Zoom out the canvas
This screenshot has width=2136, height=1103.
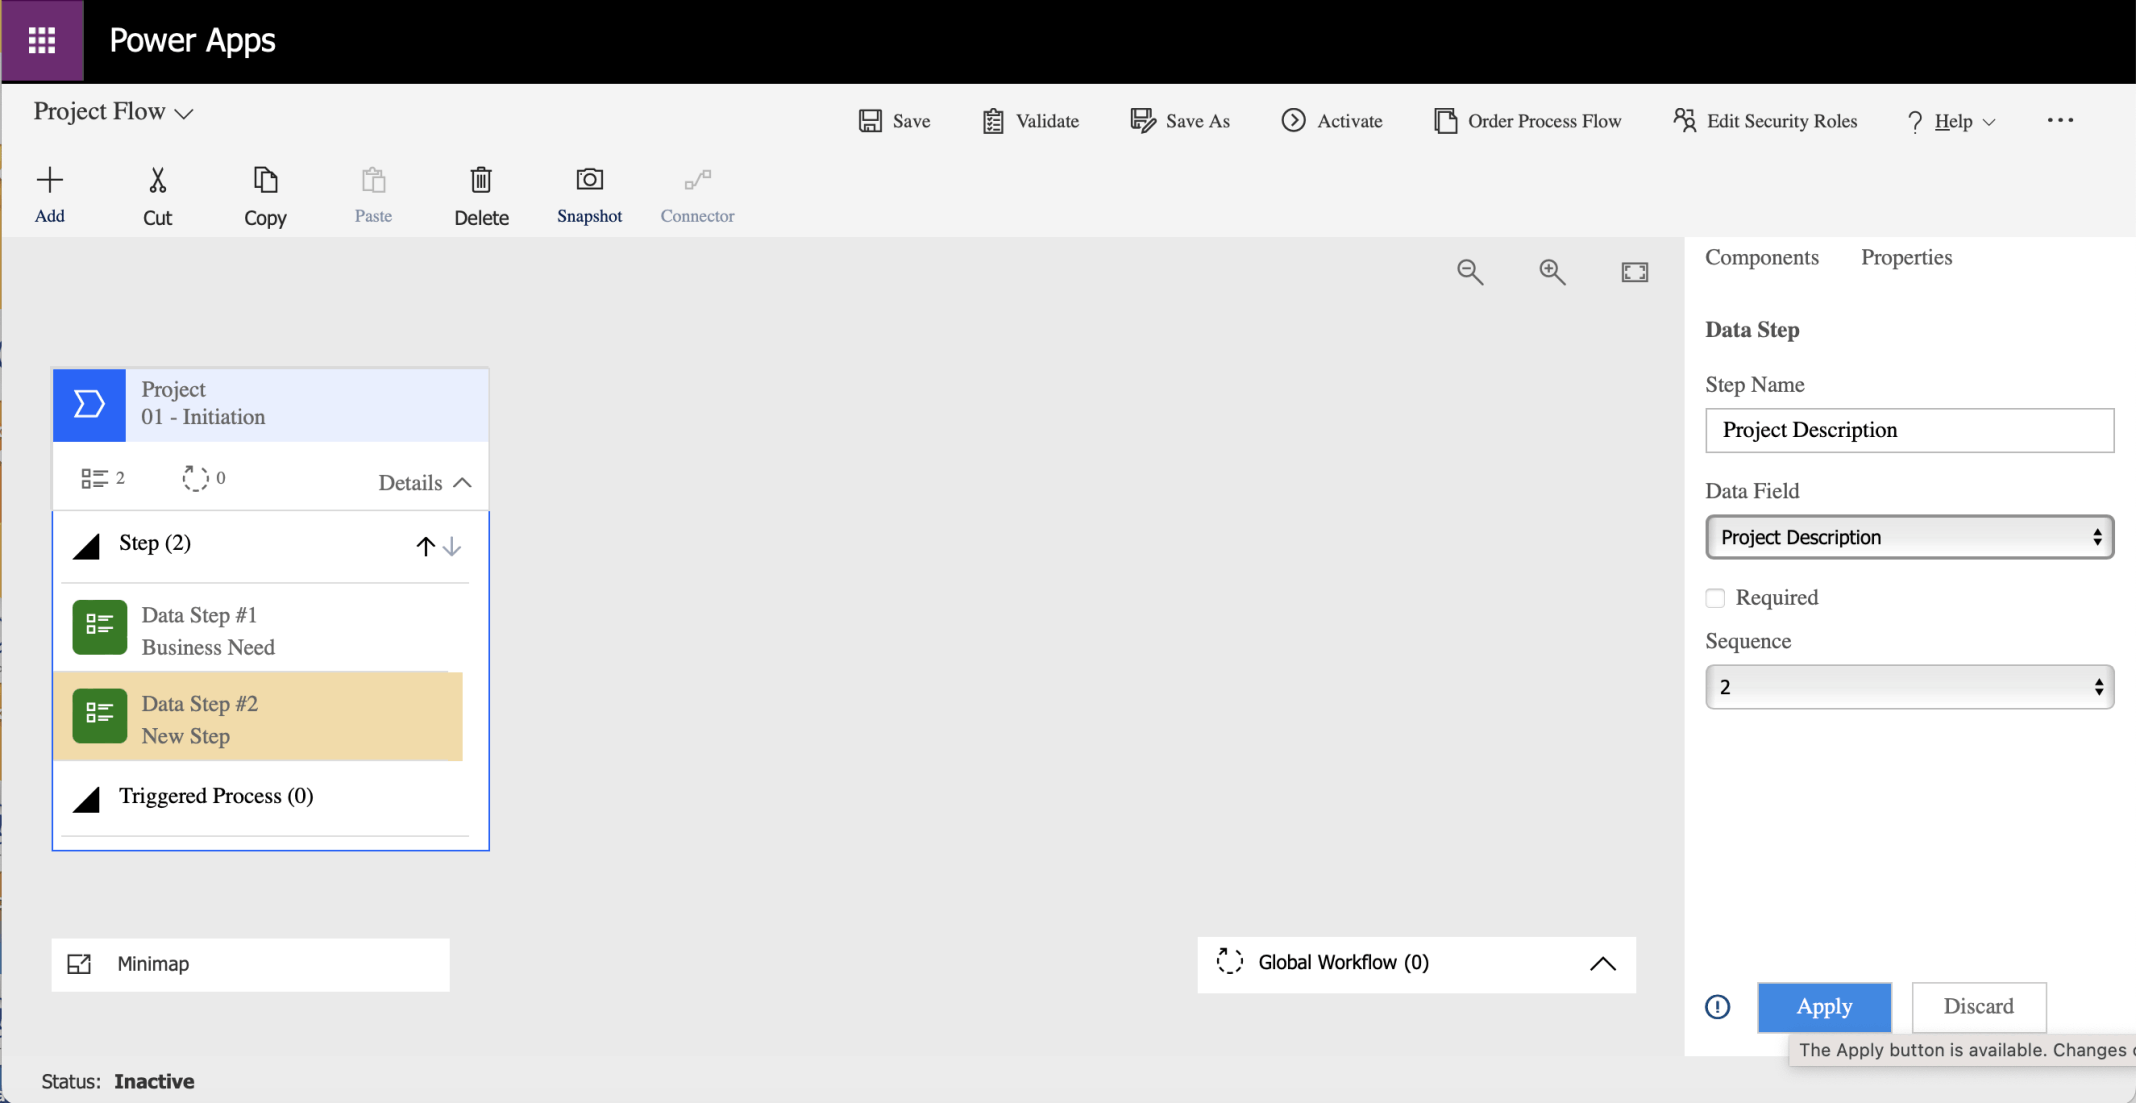point(1469,272)
